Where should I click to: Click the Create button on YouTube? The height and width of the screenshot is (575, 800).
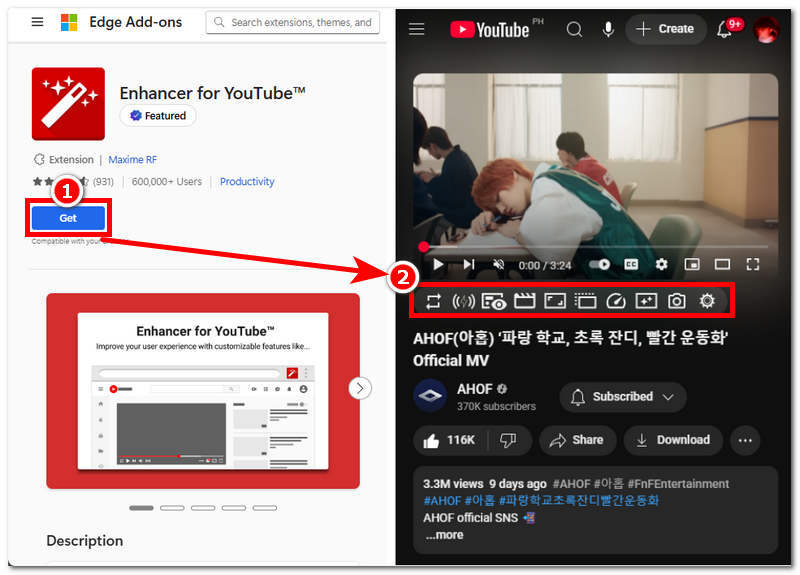pyautogui.click(x=666, y=29)
